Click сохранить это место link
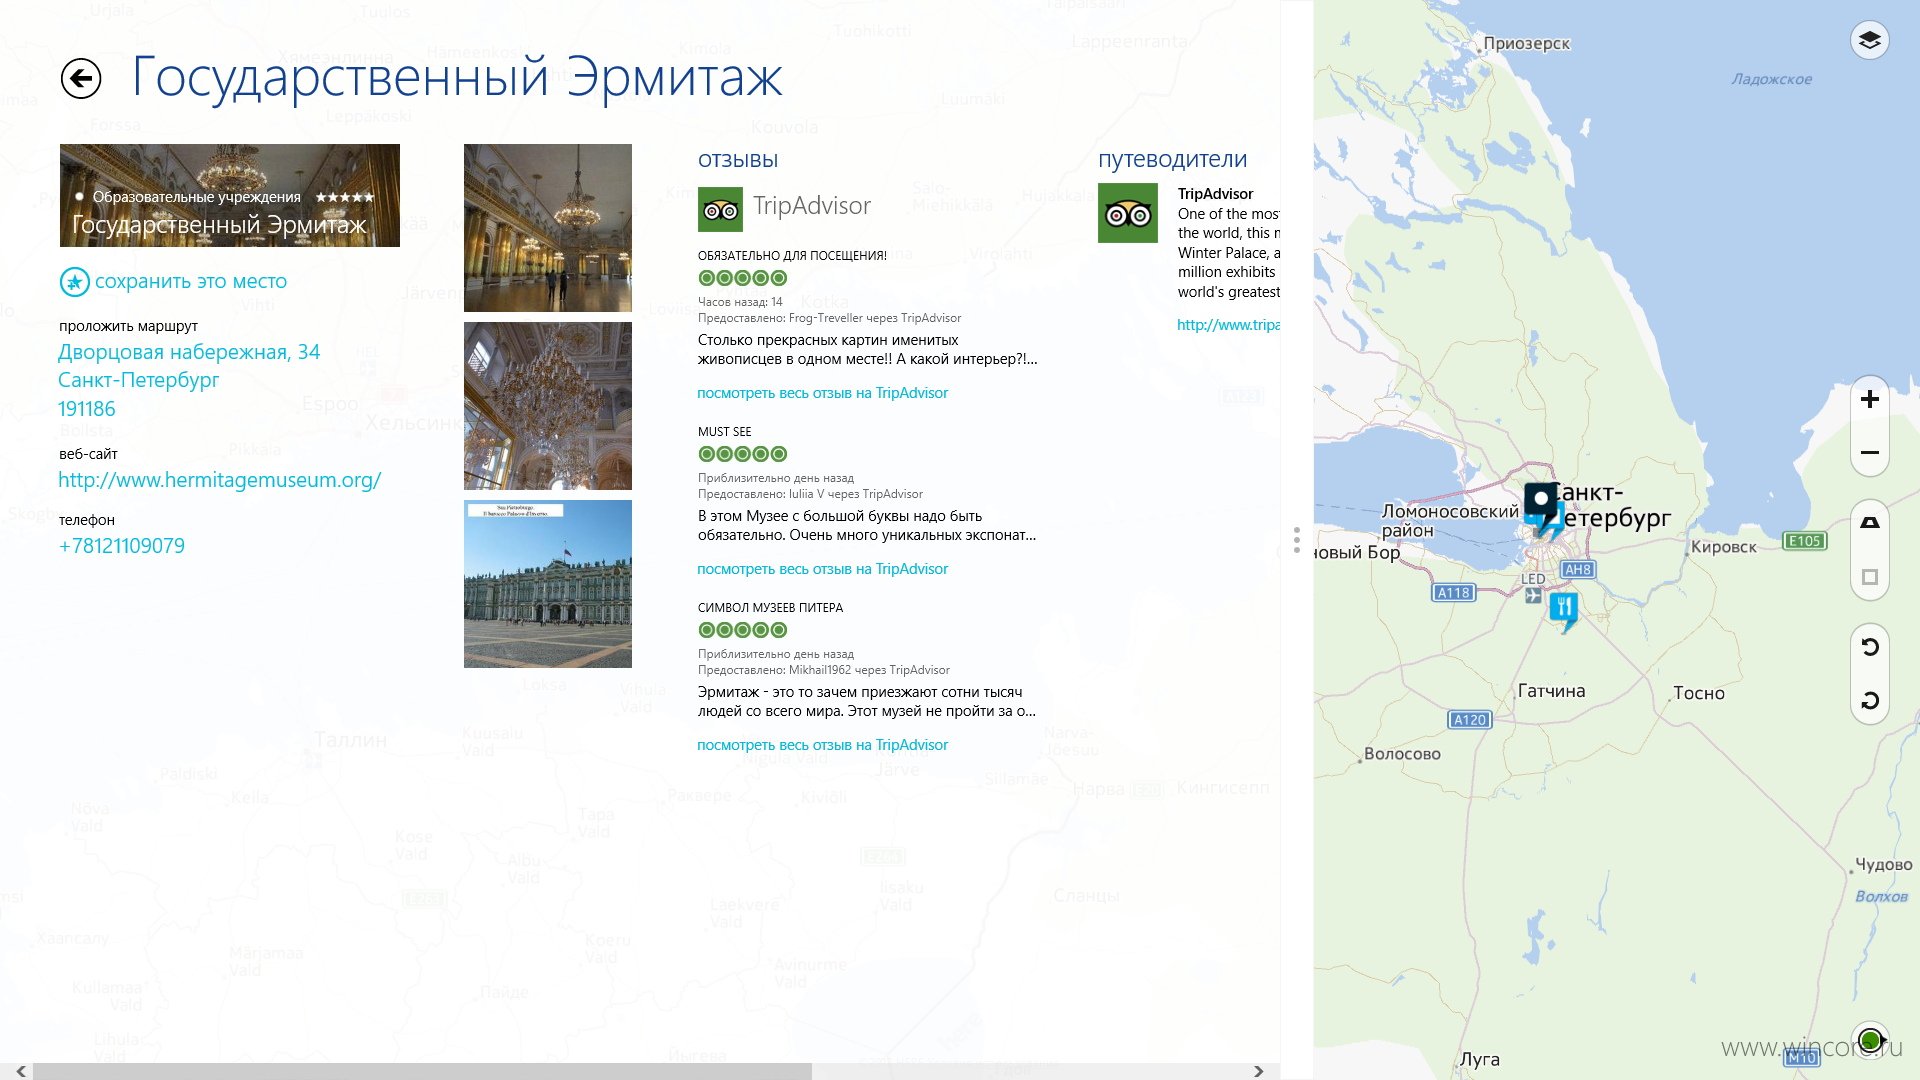The width and height of the screenshot is (1920, 1080). (x=191, y=282)
